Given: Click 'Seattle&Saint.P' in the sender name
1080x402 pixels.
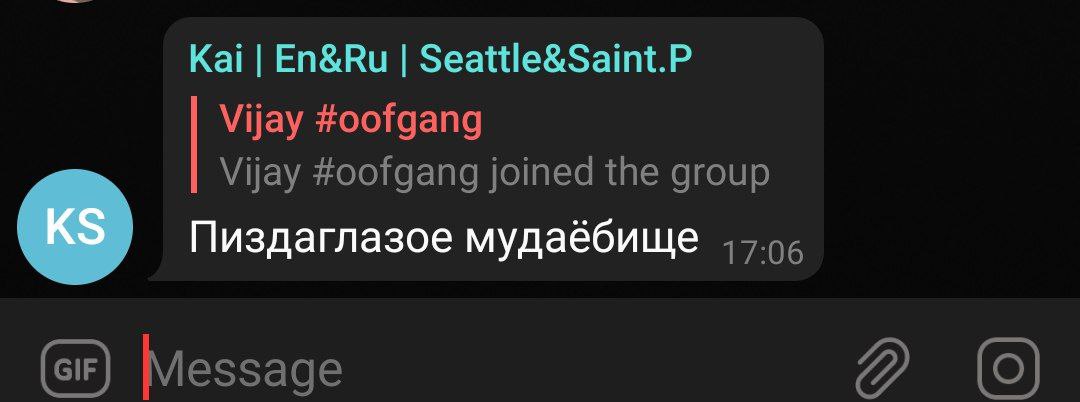Looking at the screenshot, I should (x=555, y=59).
